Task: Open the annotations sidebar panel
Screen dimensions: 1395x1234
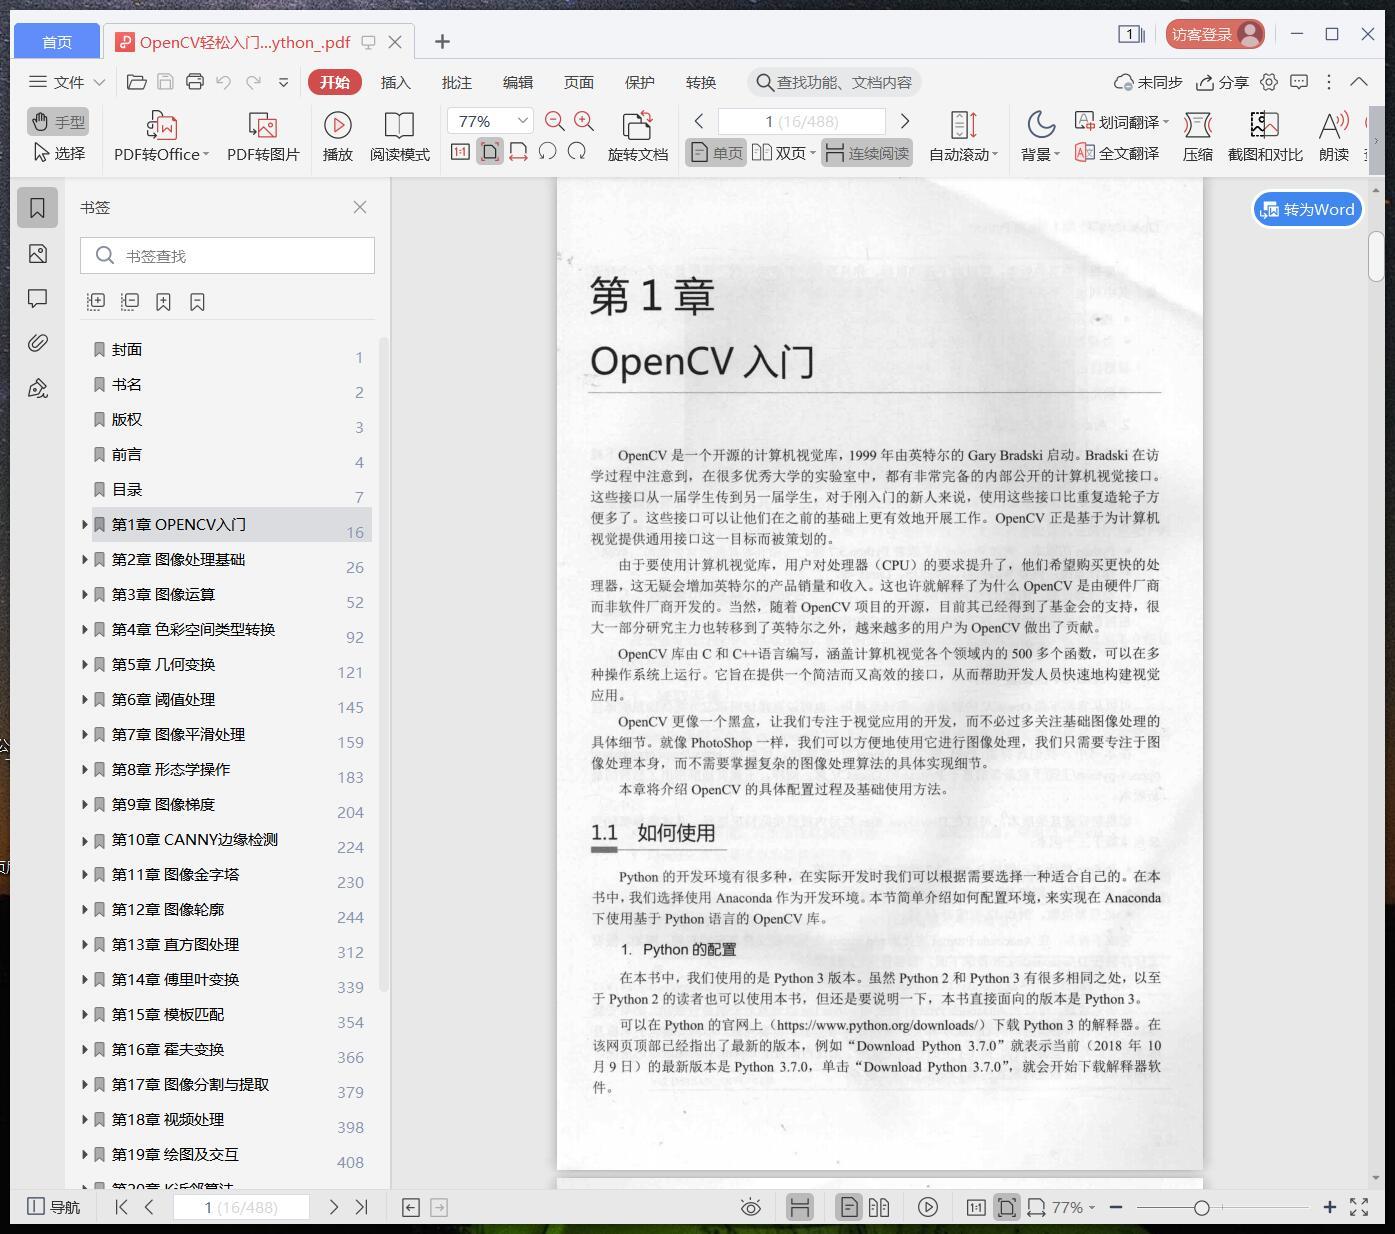Action: pyautogui.click(x=38, y=298)
